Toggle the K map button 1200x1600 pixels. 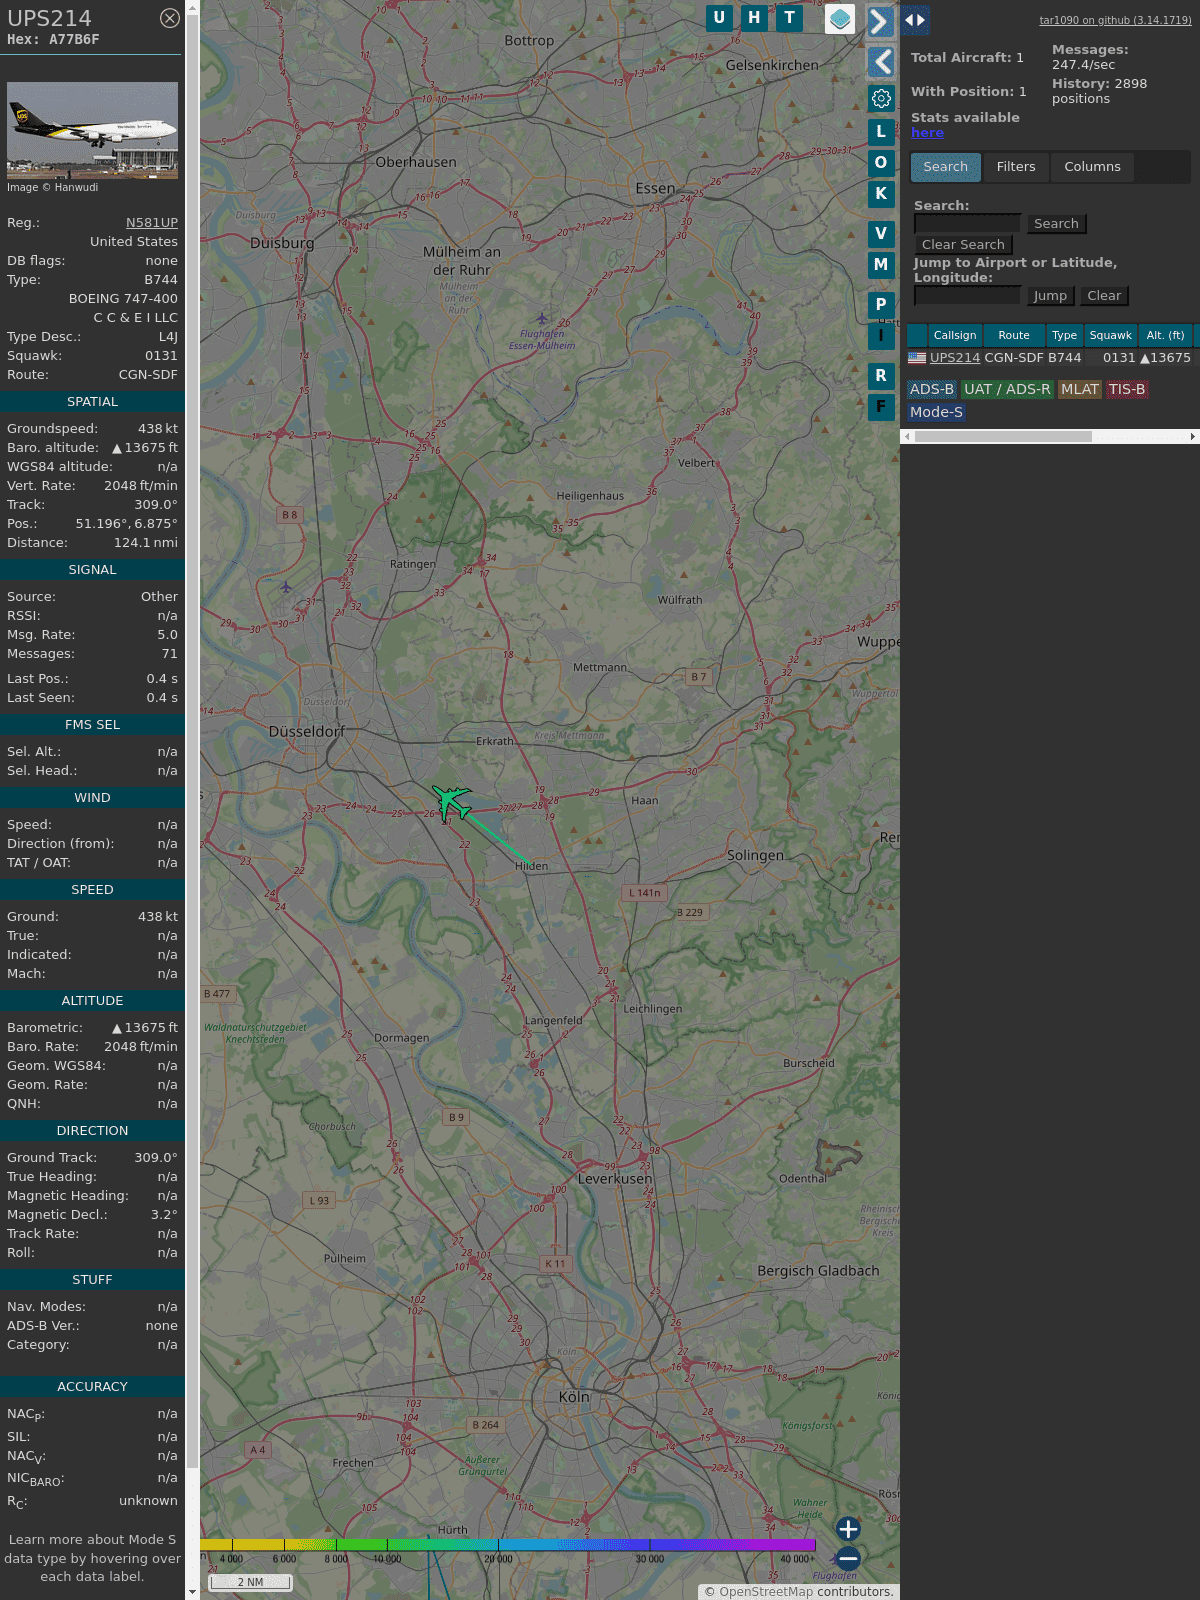[x=881, y=193]
